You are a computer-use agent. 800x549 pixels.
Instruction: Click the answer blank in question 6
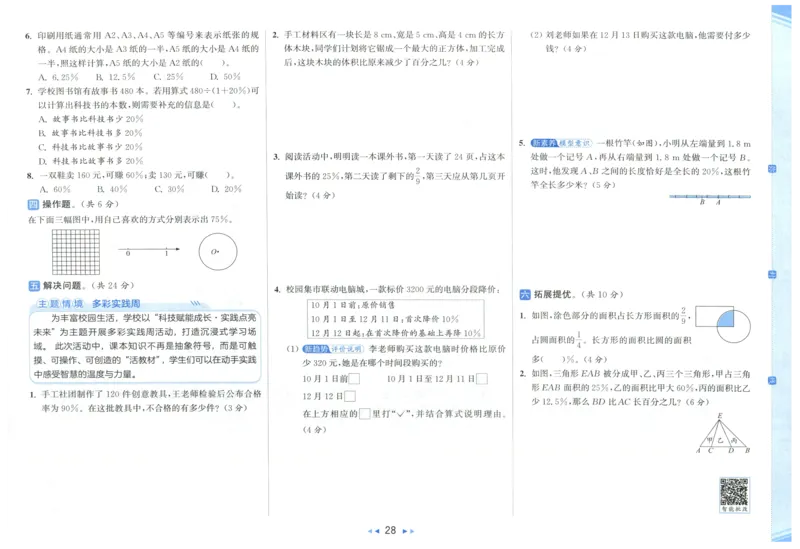(213, 63)
